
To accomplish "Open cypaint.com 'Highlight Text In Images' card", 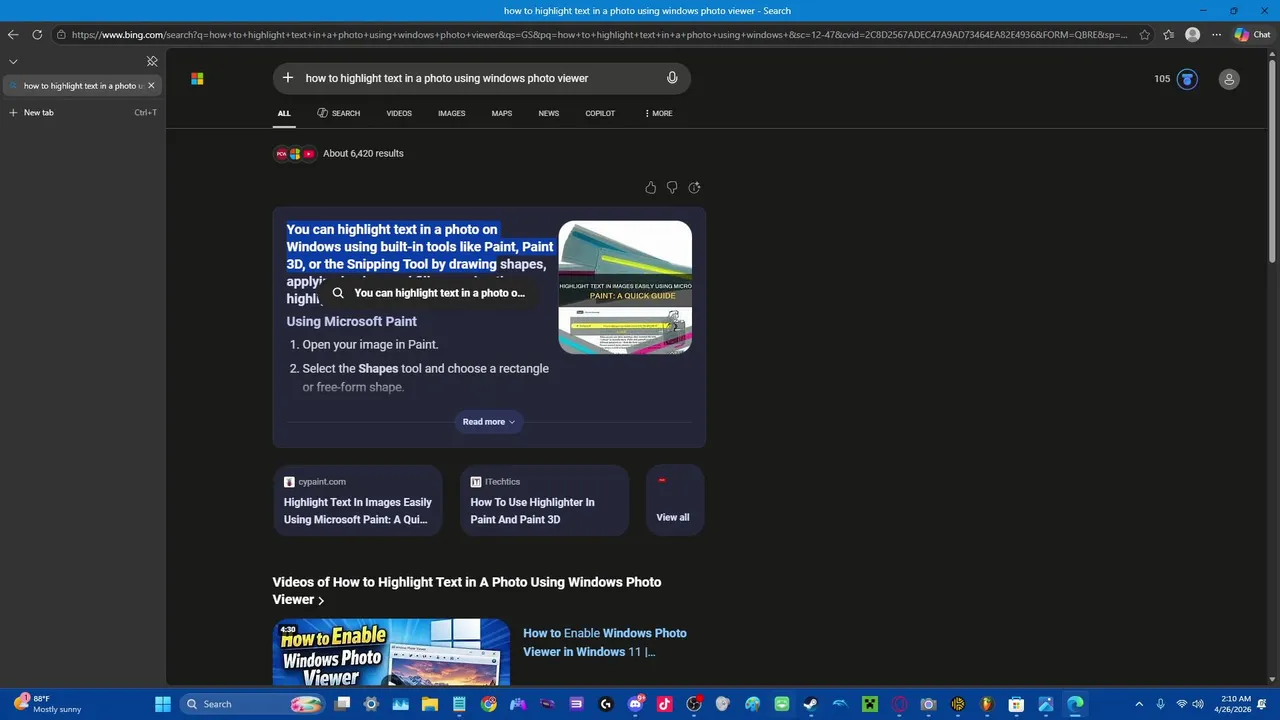I will [357, 500].
